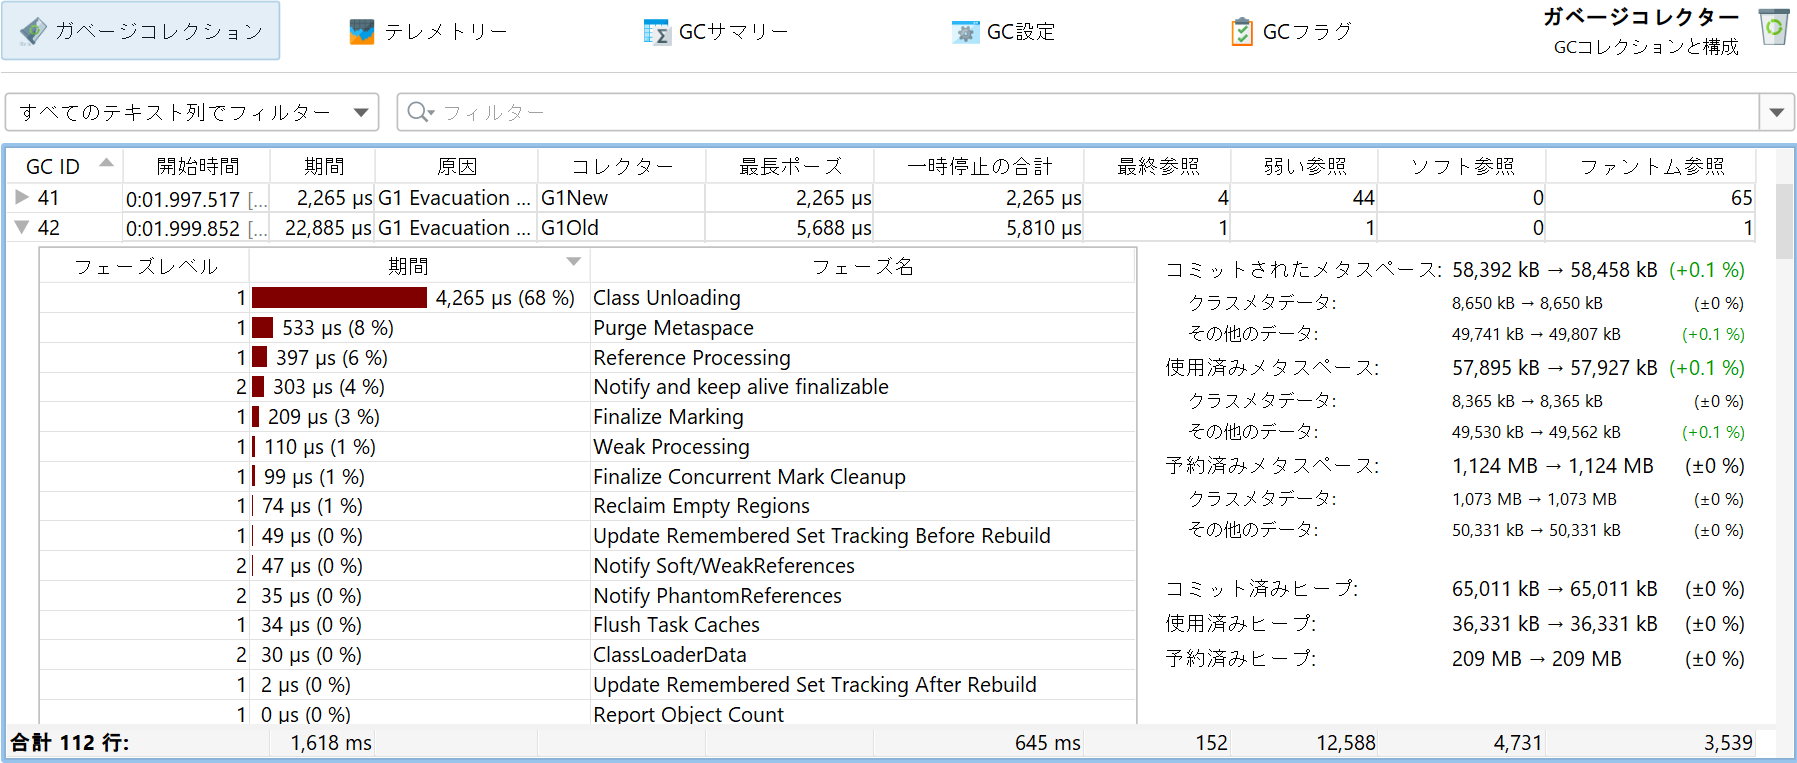
Task: Click the 合計 112 行 summary label
Action: coord(69,742)
